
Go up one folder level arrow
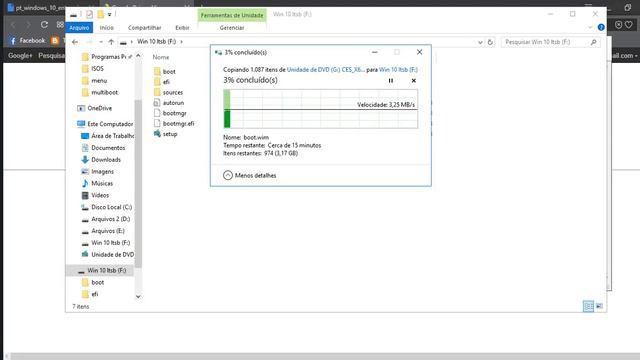tap(111, 42)
